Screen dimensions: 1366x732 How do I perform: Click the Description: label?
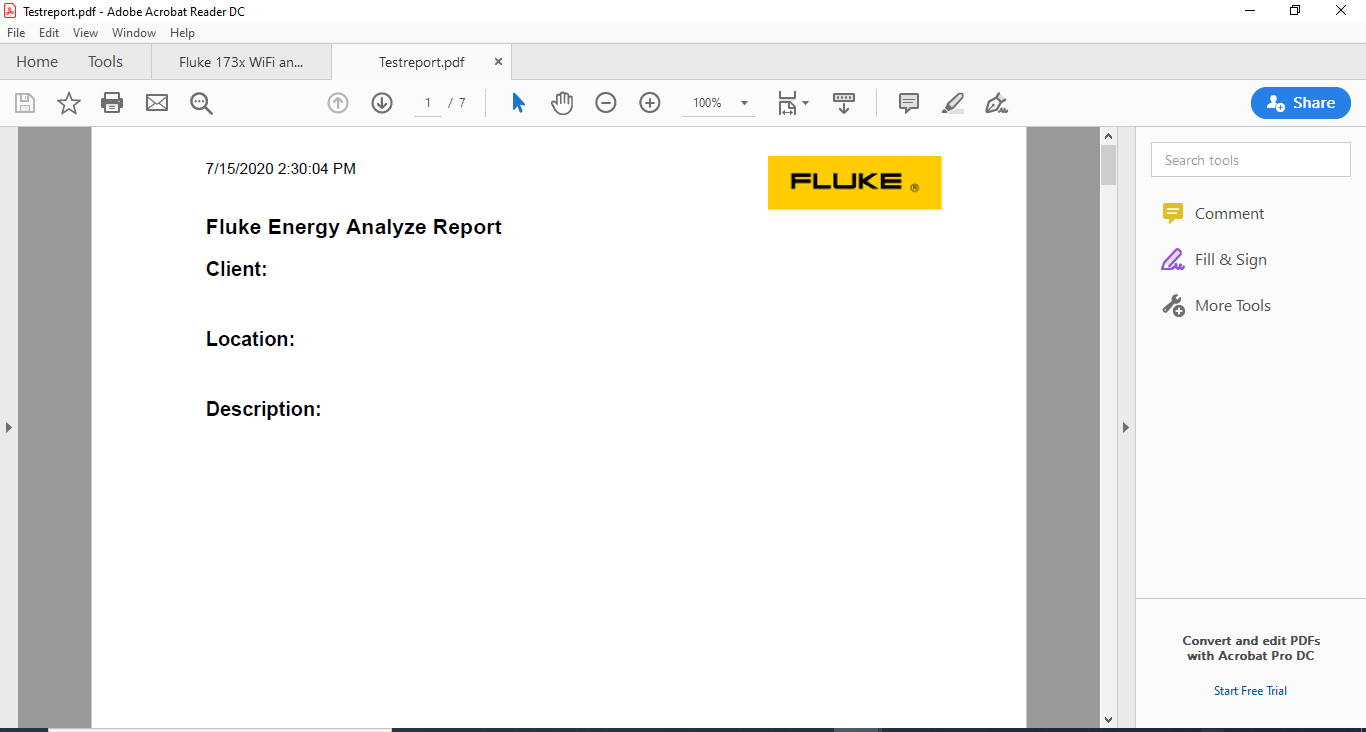pyautogui.click(x=264, y=409)
